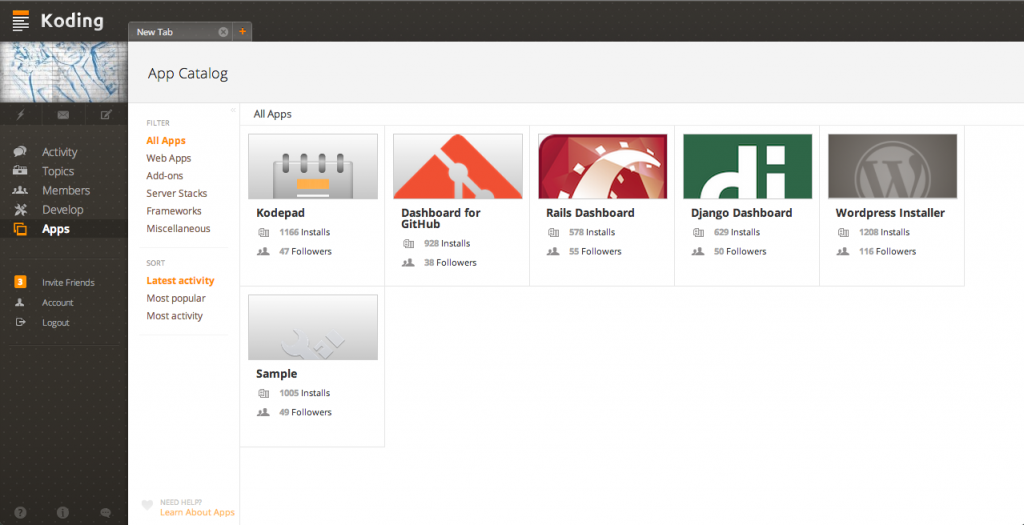Click Django Dashboard title
1024x525 pixels.
tap(742, 213)
